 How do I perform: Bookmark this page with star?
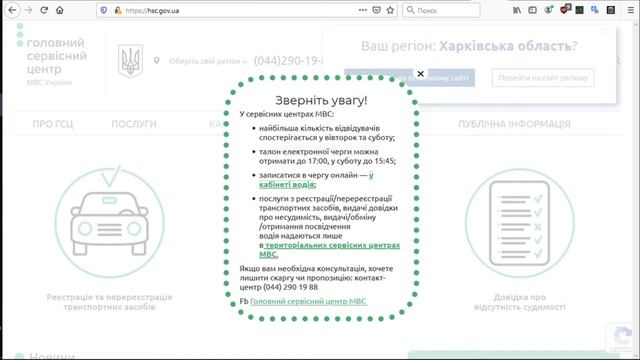coord(390,10)
